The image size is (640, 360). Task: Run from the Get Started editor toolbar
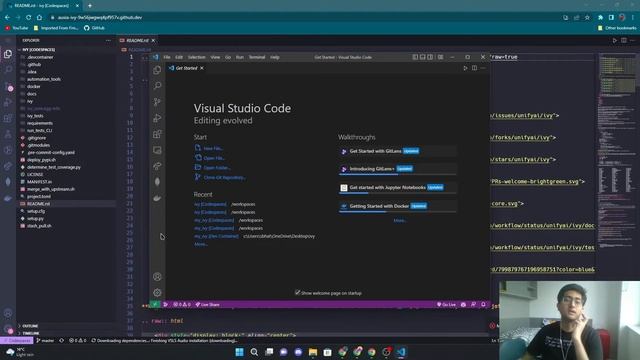(465, 68)
